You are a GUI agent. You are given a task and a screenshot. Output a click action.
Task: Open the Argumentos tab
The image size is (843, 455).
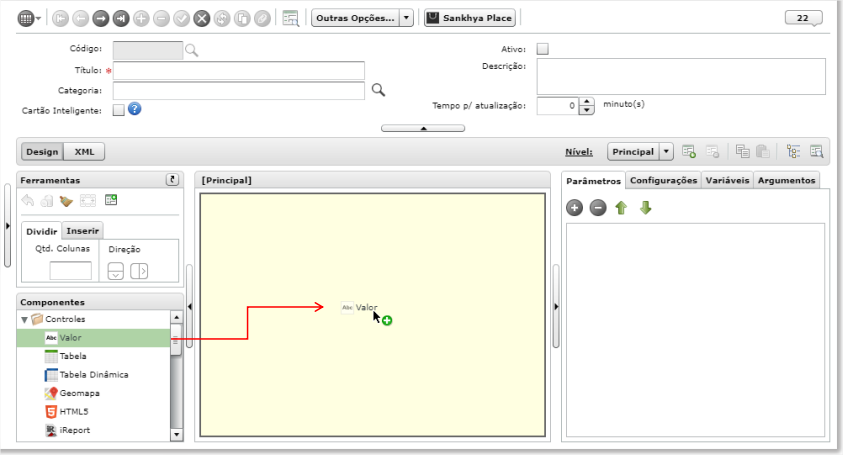[787, 180]
